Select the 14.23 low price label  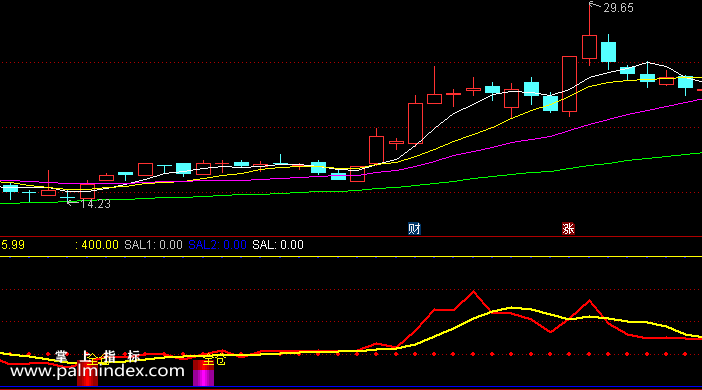[95, 204]
